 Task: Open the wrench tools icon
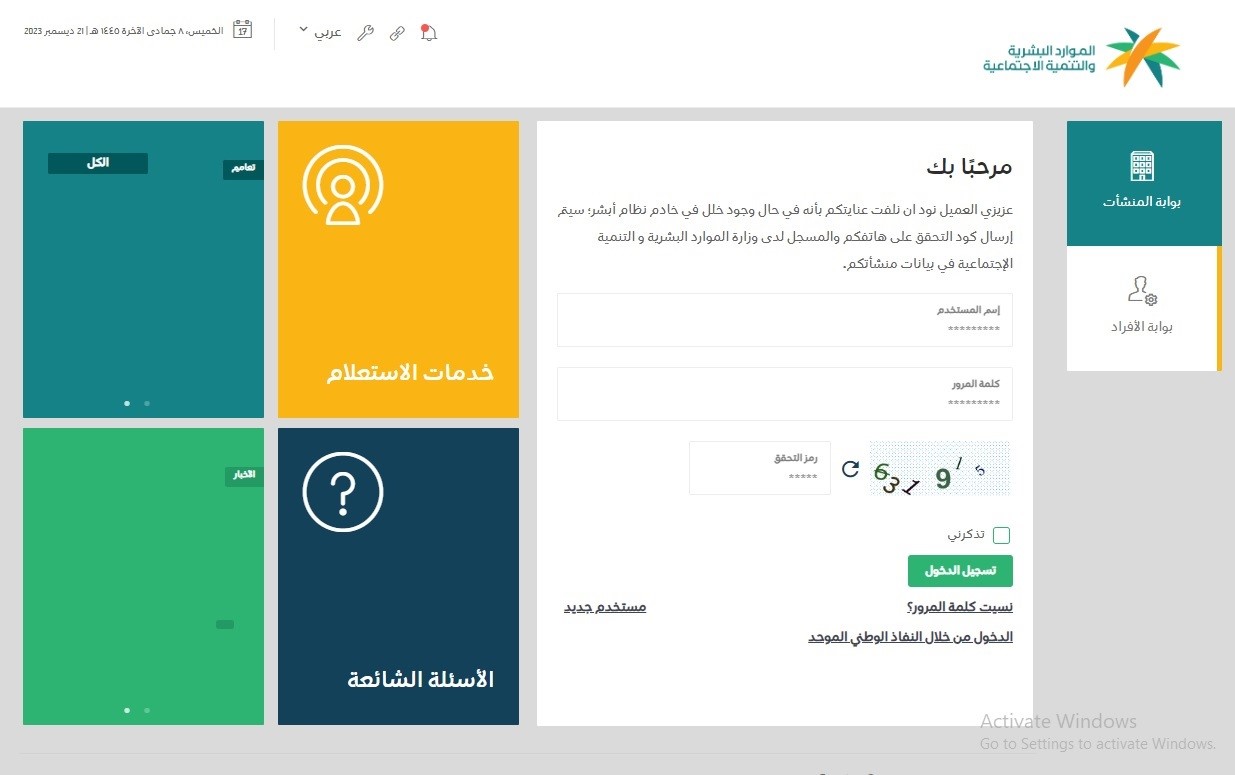(365, 32)
